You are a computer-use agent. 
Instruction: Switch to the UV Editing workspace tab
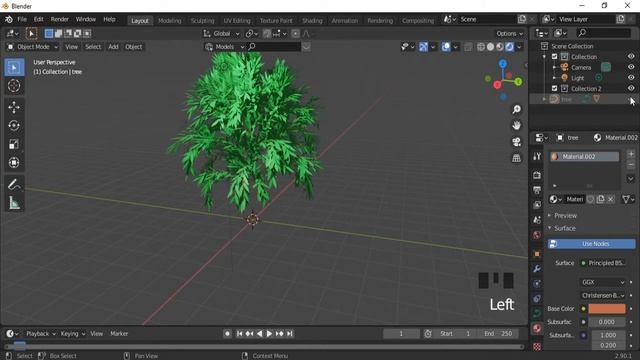coord(237,20)
